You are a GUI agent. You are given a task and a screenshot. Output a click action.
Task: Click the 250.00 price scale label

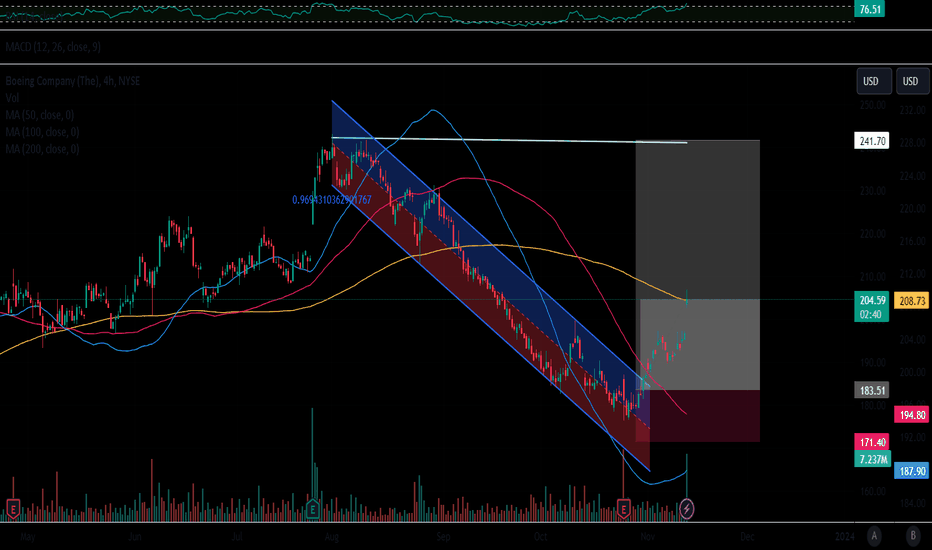click(x=873, y=105)
